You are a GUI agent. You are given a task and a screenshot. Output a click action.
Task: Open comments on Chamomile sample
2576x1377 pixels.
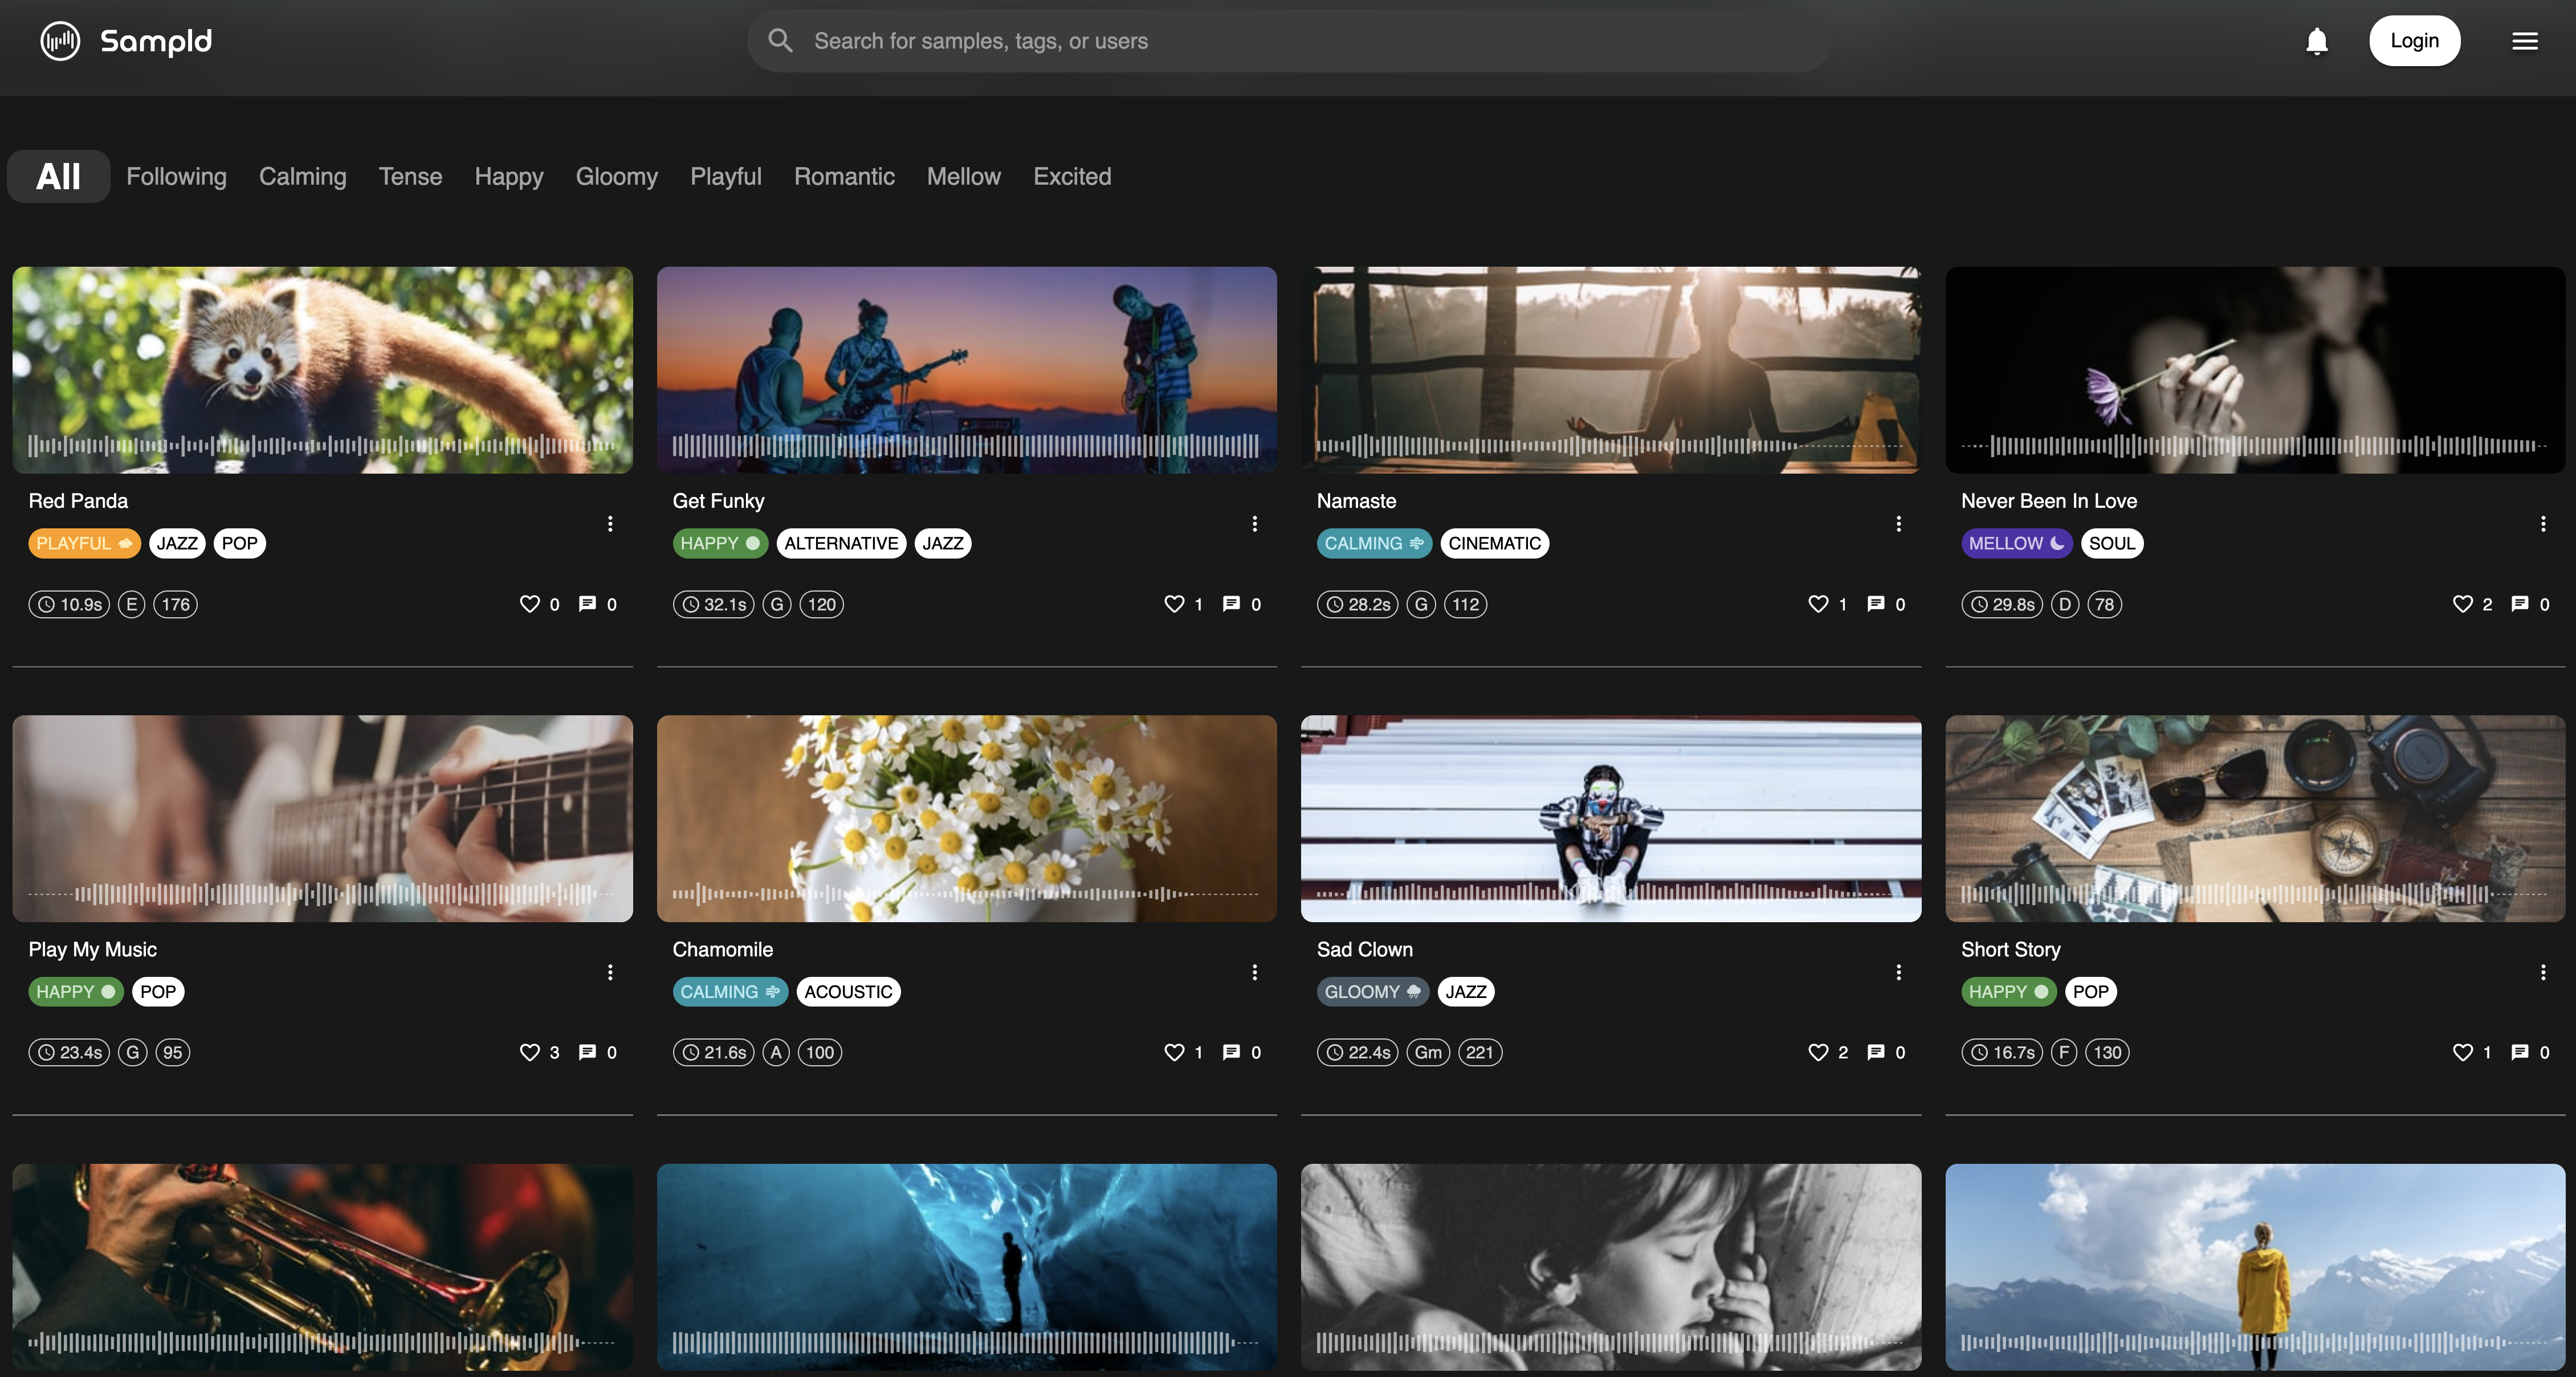click(x=1231, y=1052)
